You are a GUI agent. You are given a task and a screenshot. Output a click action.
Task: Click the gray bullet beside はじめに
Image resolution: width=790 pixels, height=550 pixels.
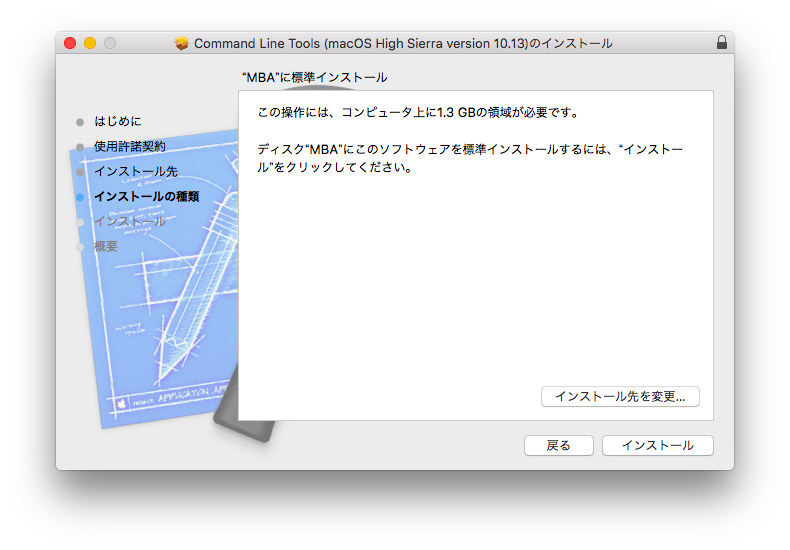pyautogui.click(x=80, y=122)
